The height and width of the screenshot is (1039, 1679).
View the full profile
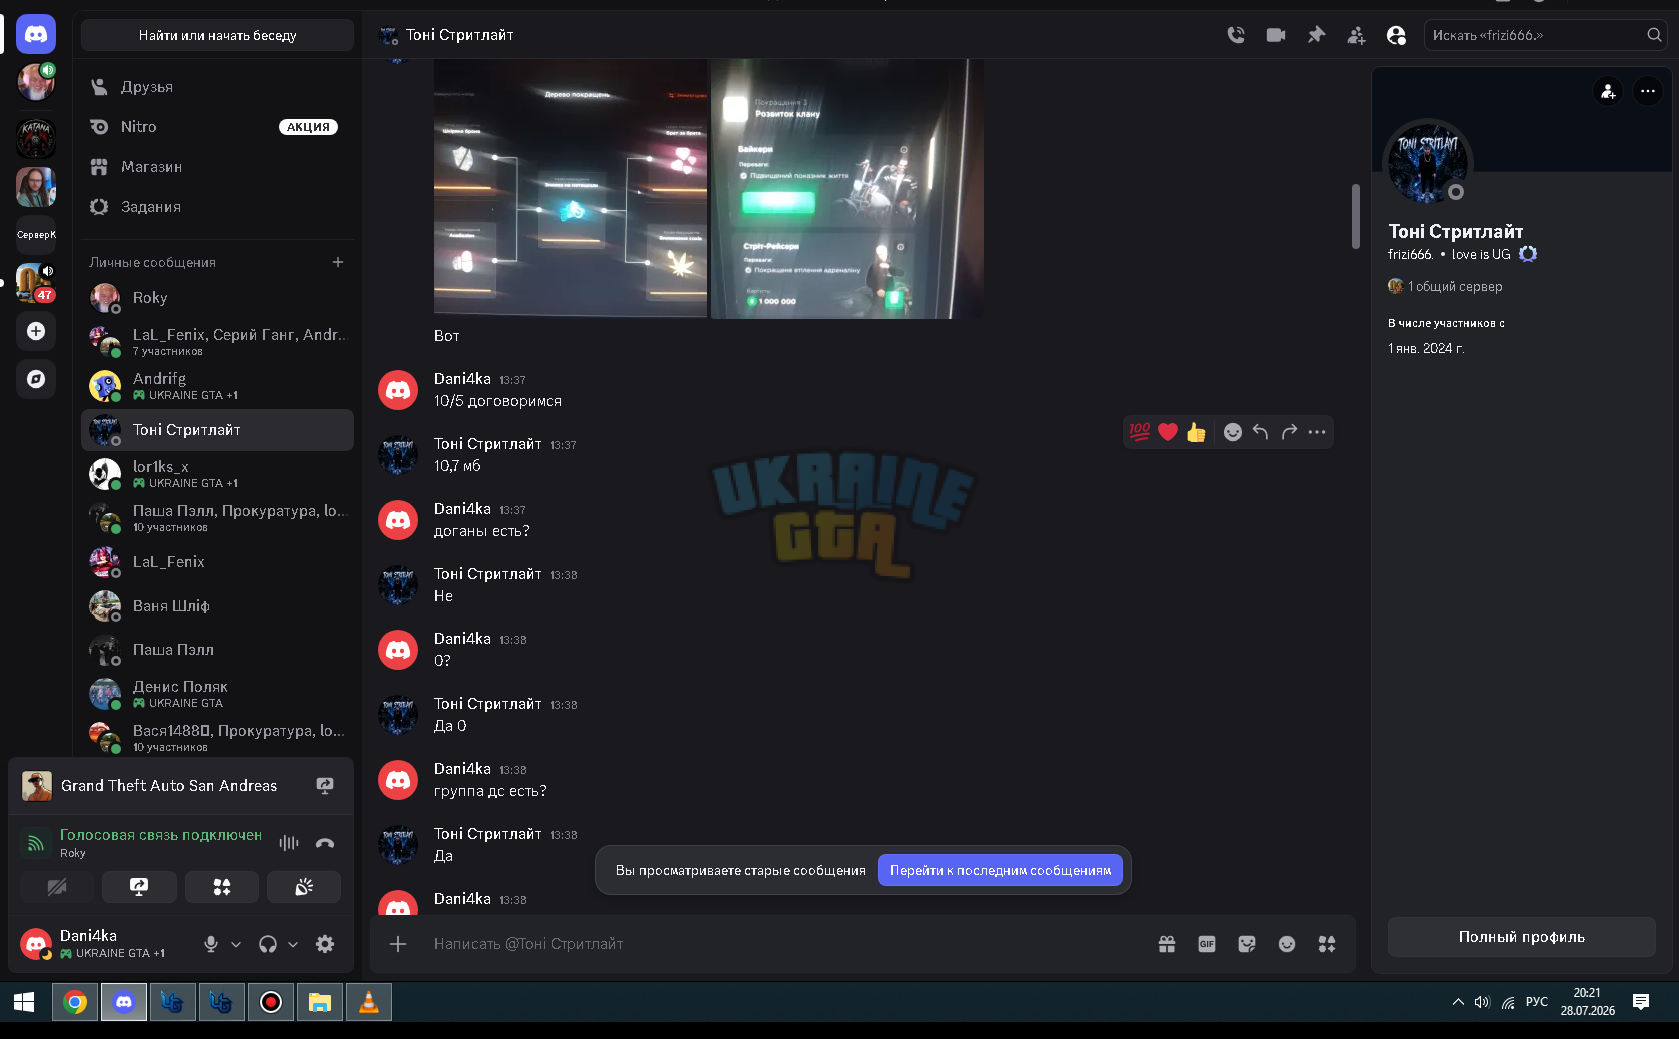[x=1522, y=937]
